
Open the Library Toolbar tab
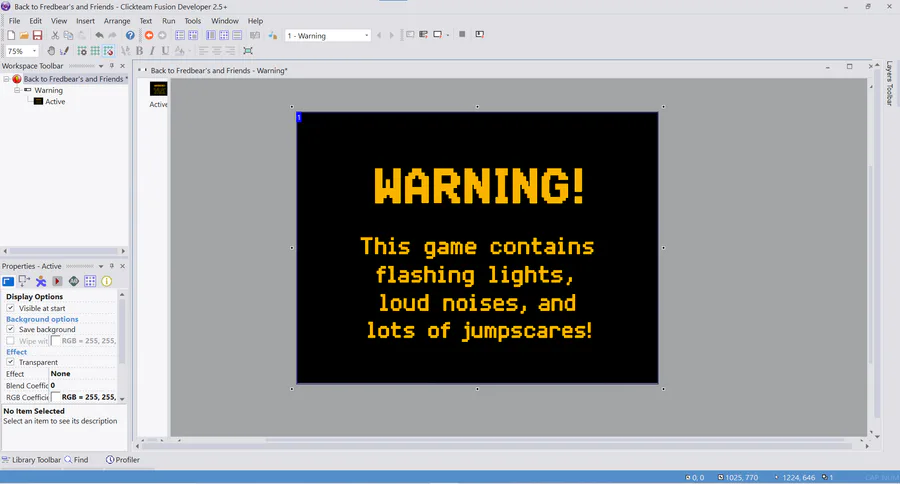31,460
